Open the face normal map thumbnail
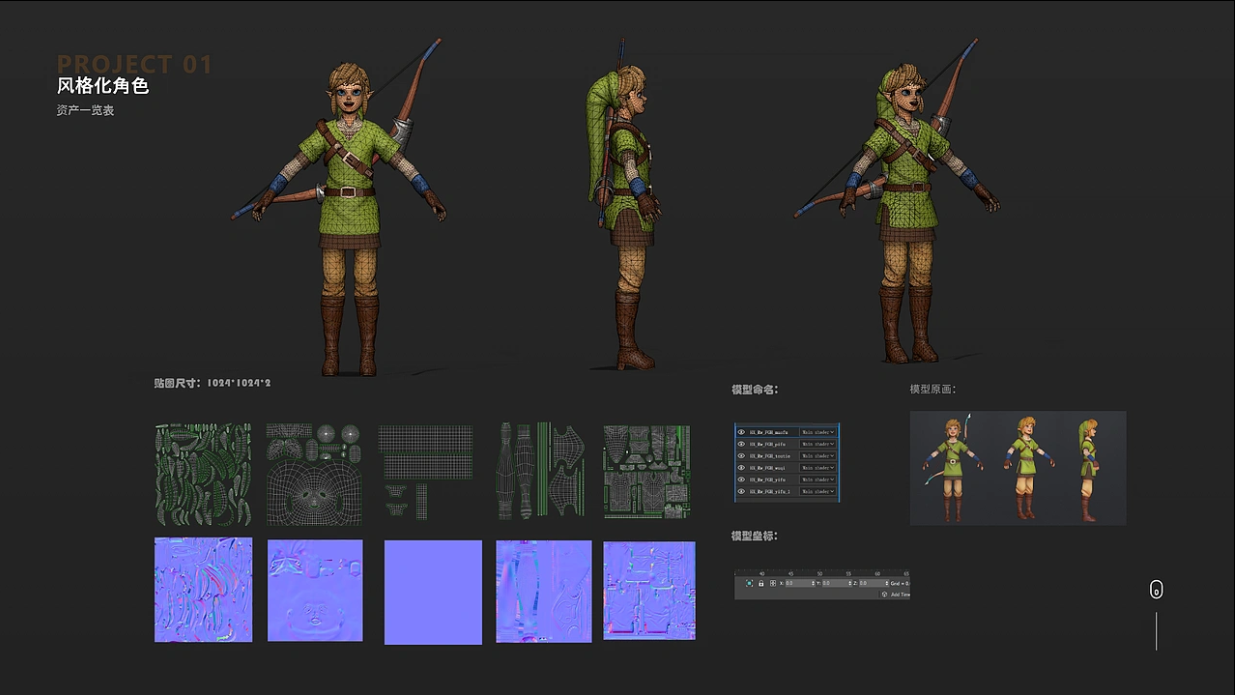The height and width of the screenshot is (695, 1235). tap(315, 590)
